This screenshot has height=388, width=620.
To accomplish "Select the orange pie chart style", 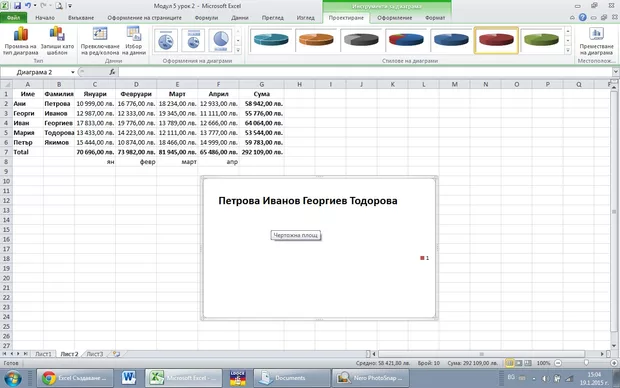I will click(x=316, y=40).
